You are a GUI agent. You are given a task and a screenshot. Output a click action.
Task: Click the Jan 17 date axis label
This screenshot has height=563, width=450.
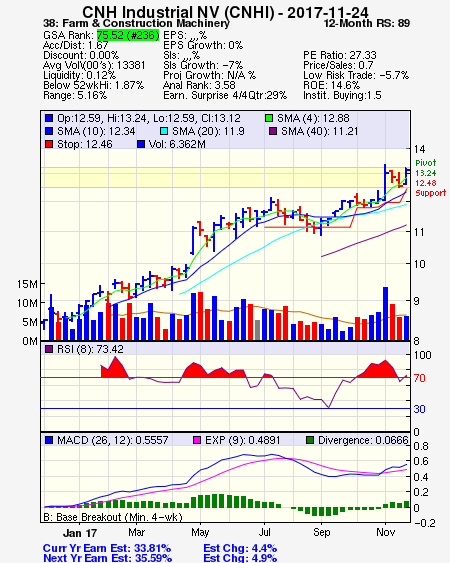(x=80, y=533)
